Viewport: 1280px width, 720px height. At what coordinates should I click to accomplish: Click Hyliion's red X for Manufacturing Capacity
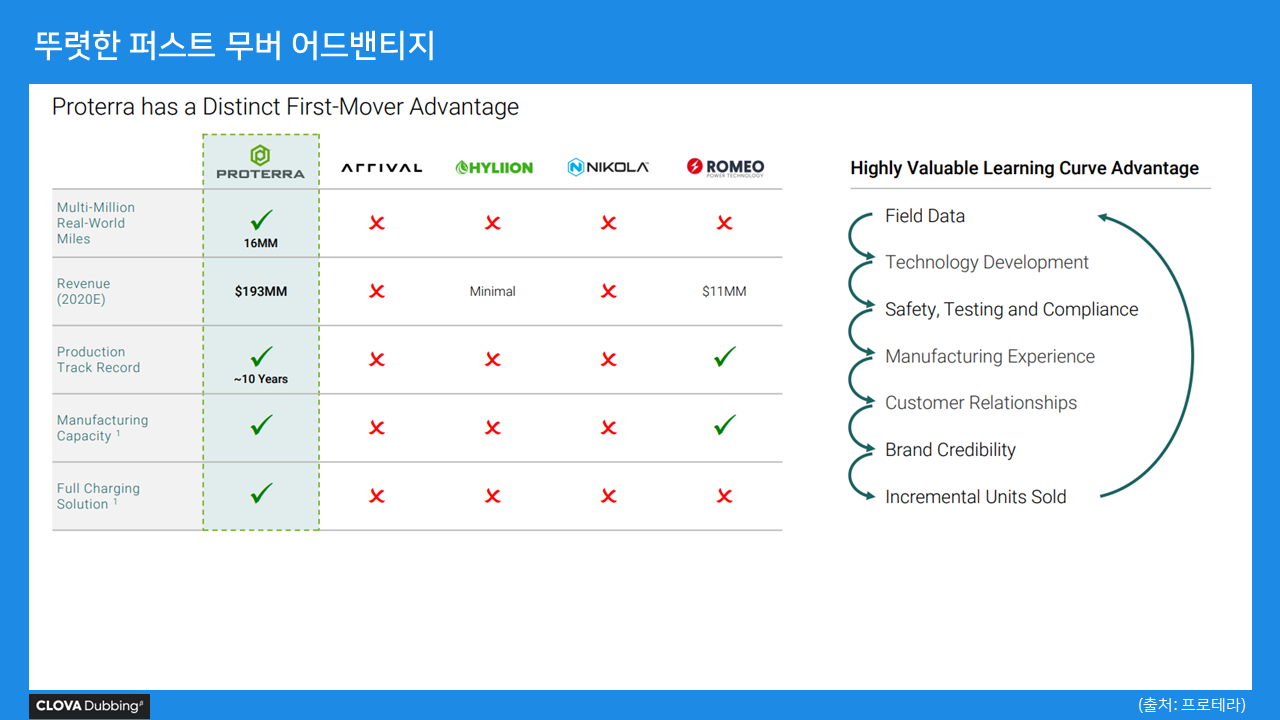(493, 428)
